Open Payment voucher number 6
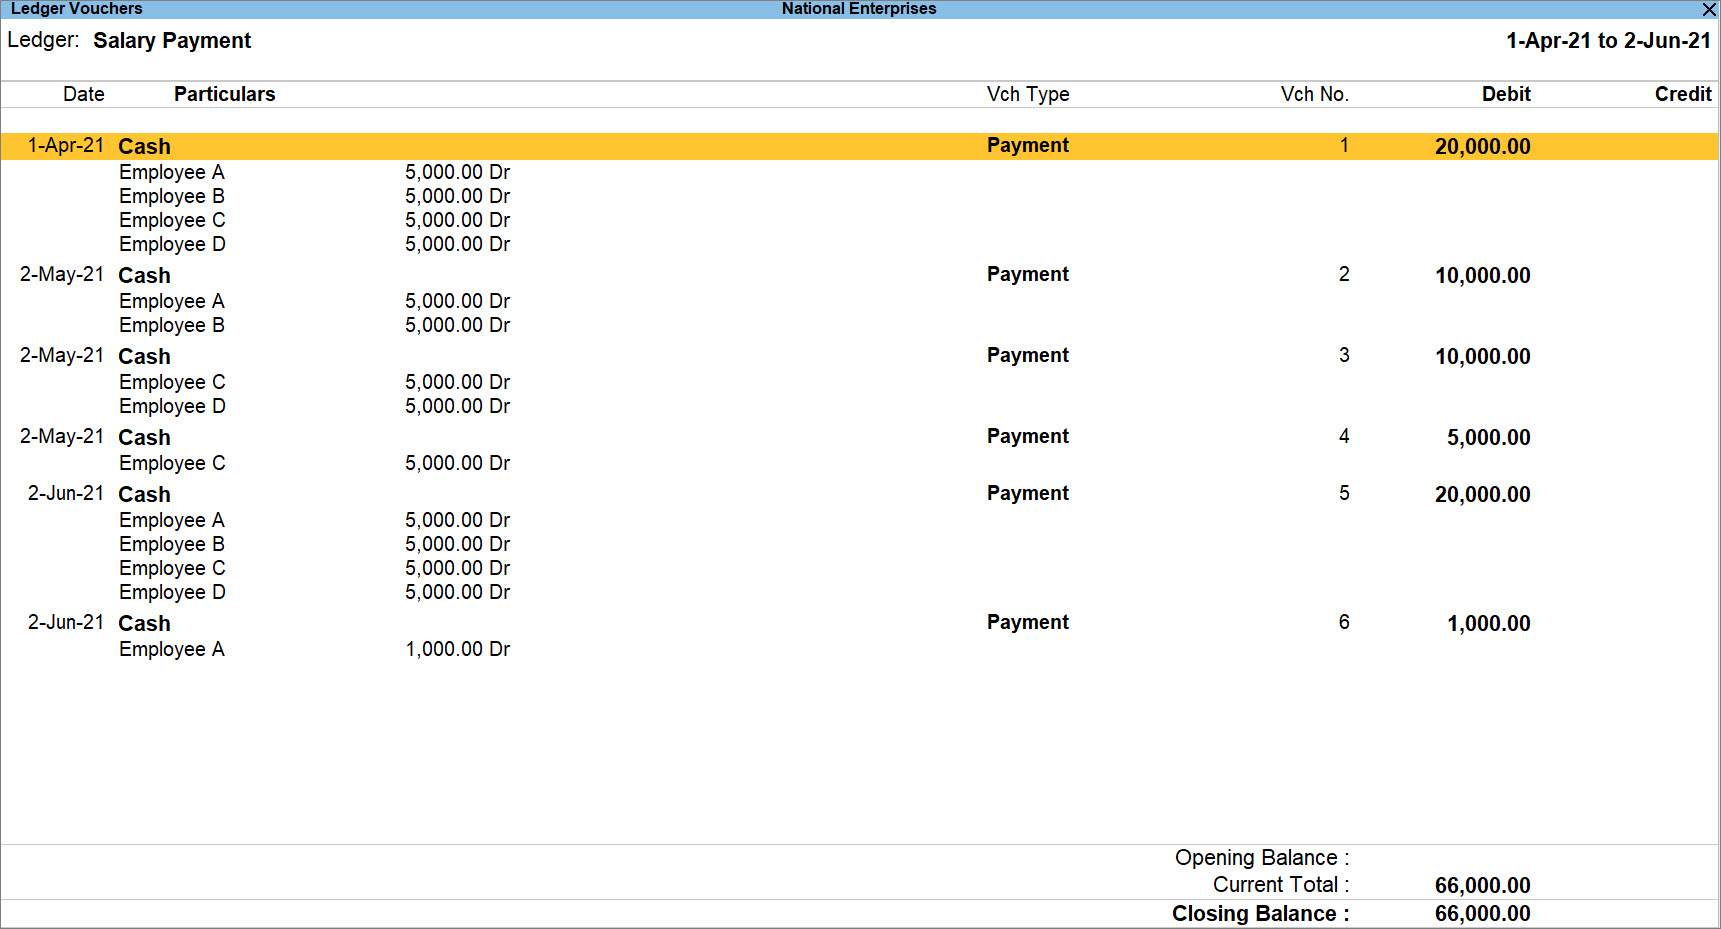 coord(860,623)
